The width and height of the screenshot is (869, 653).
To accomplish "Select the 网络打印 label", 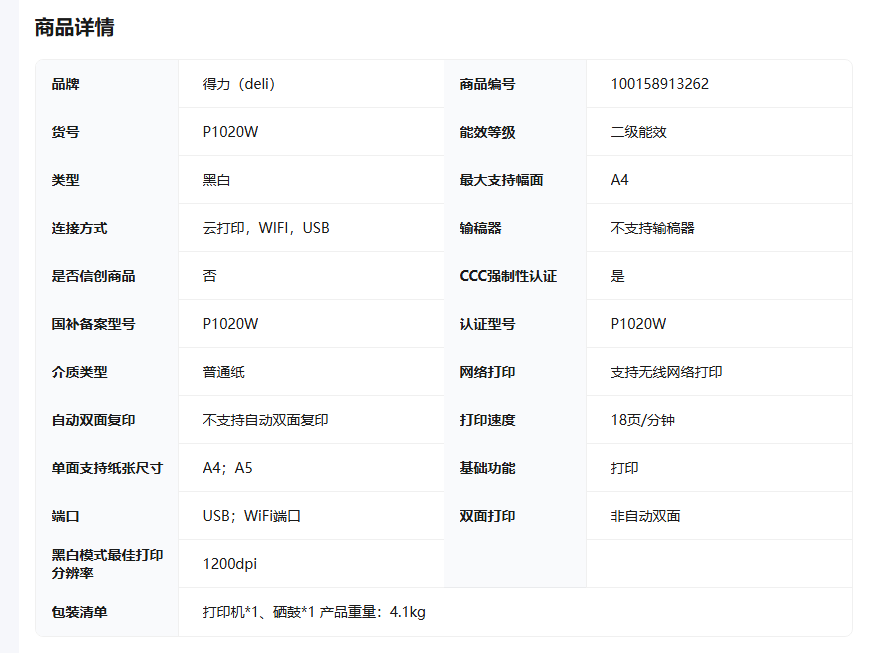I will 487,372.
